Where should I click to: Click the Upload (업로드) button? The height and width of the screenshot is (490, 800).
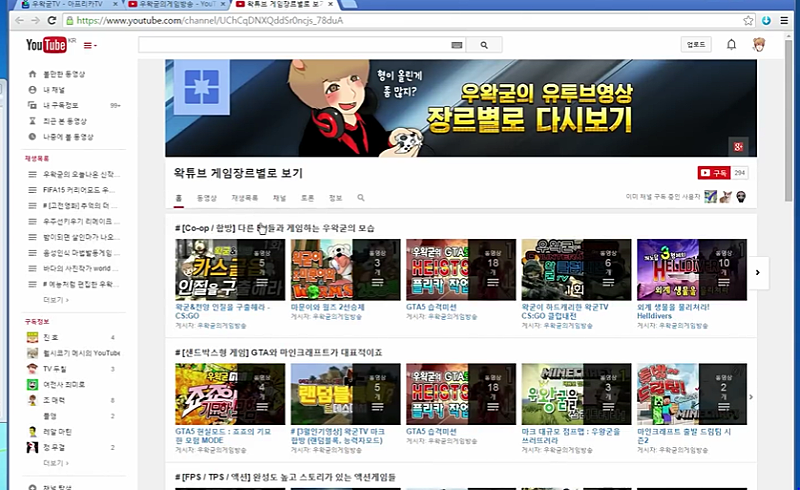click(x=696, y=44)
